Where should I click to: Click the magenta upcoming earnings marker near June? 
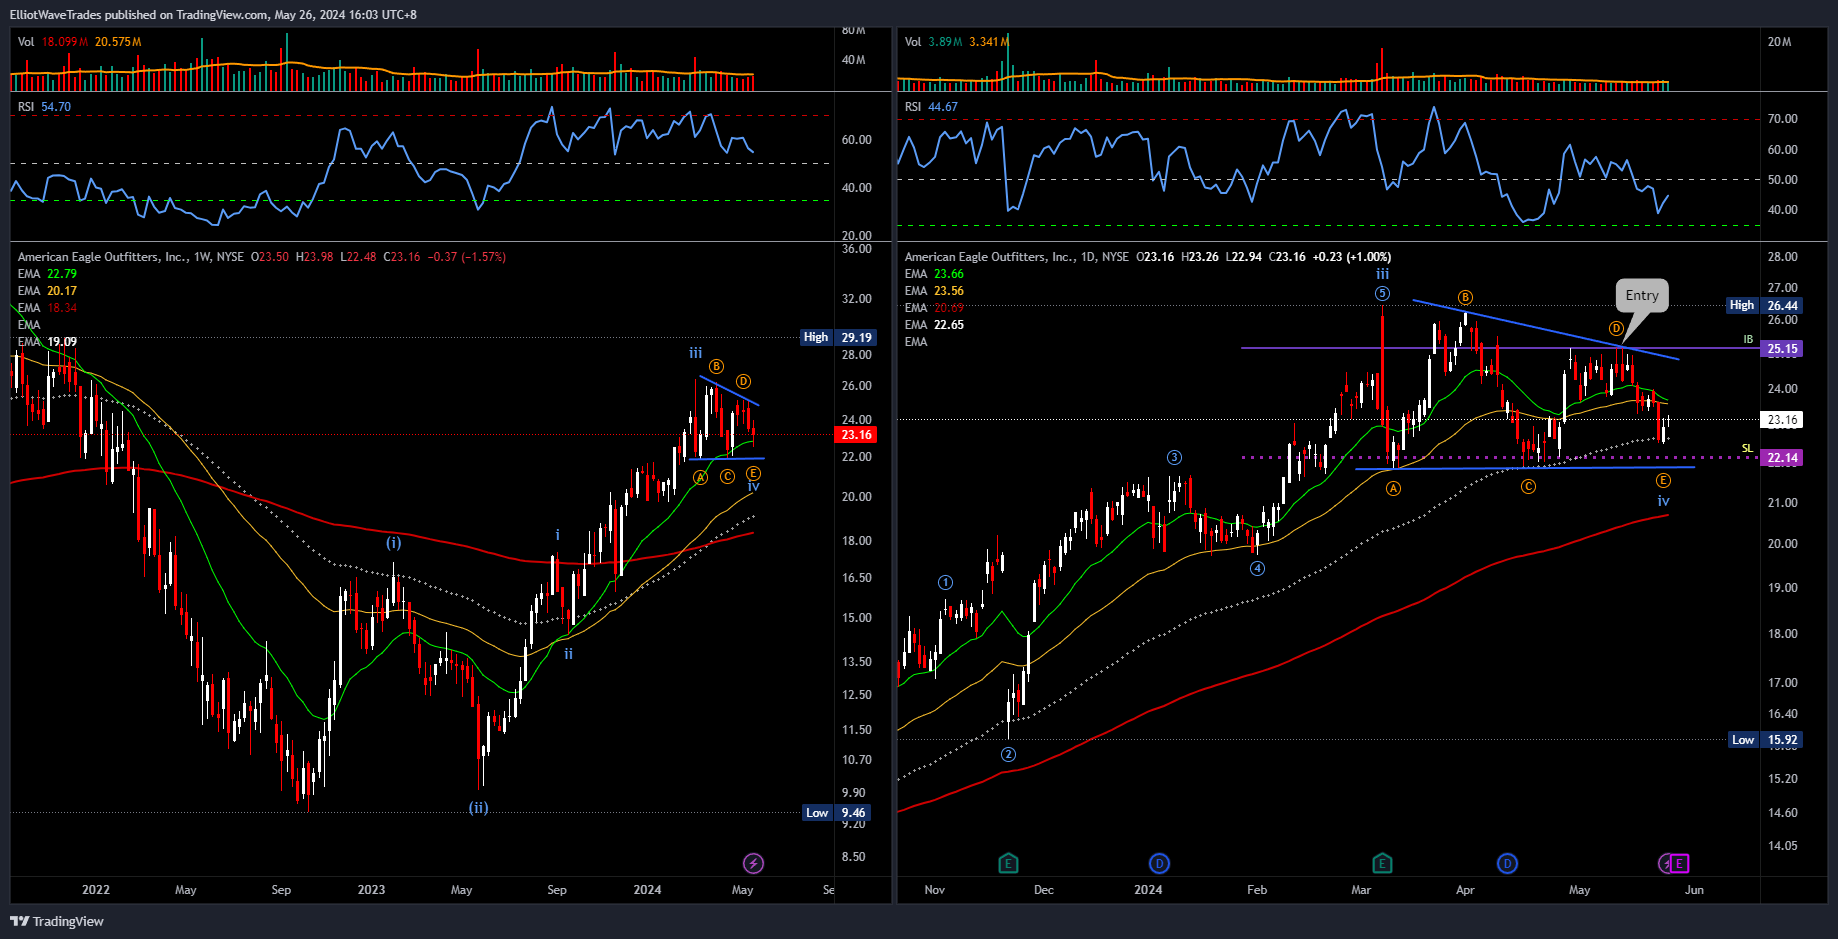point(1680,863)
